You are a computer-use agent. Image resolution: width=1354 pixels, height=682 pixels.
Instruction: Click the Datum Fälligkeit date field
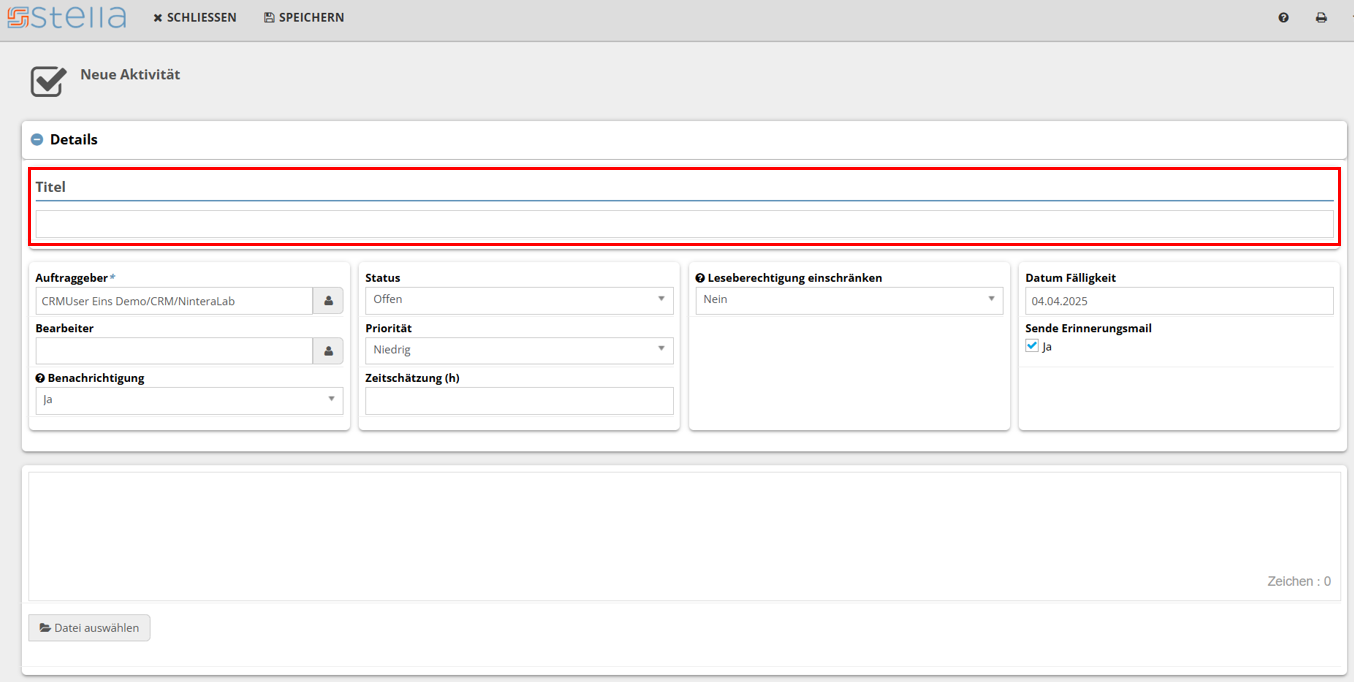(x=1178, y=301)
